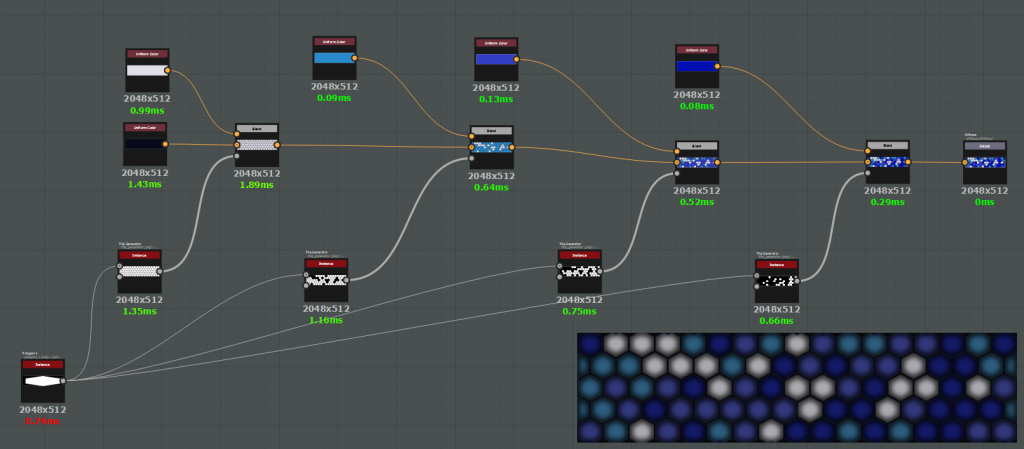Screen dimensions: 1024x449
Task: Click the large hexagon tile pattern preview image
Action: (x=797, y=388)
